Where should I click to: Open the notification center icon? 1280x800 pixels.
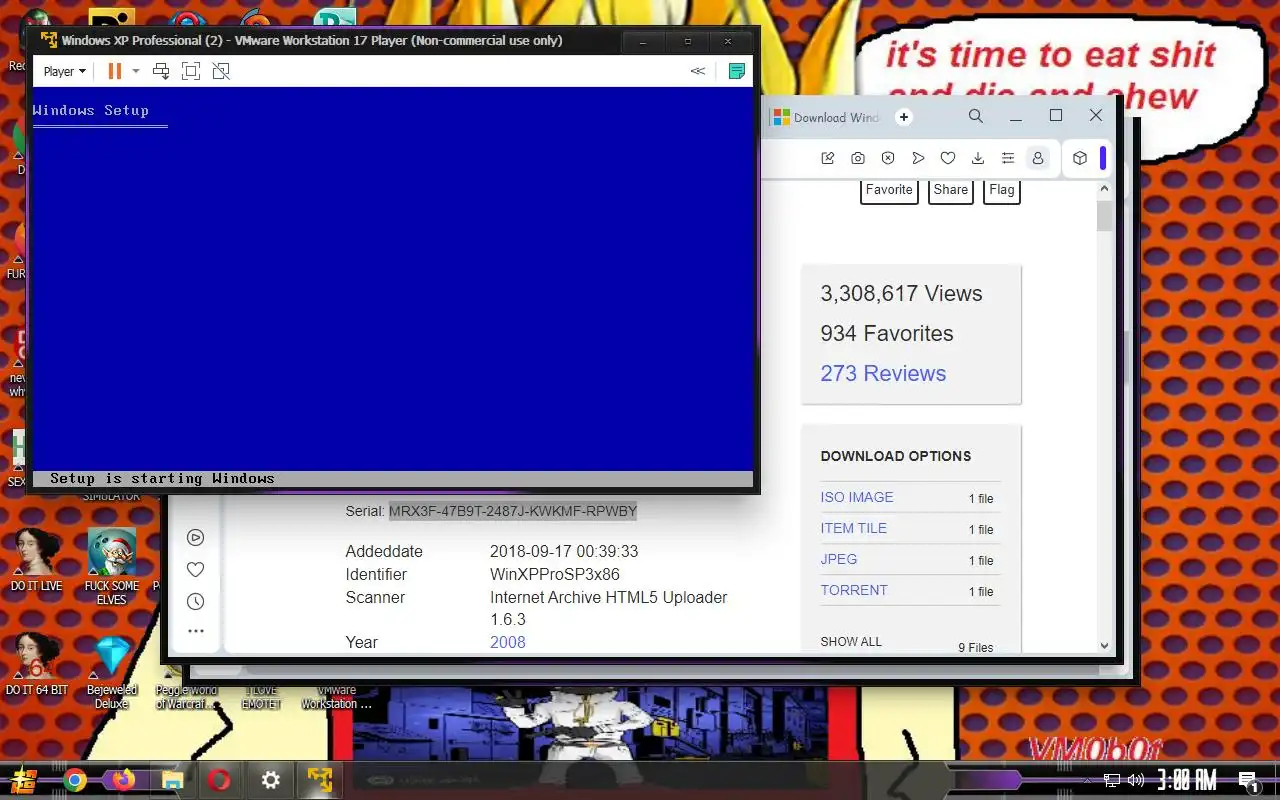point(1248,780)
